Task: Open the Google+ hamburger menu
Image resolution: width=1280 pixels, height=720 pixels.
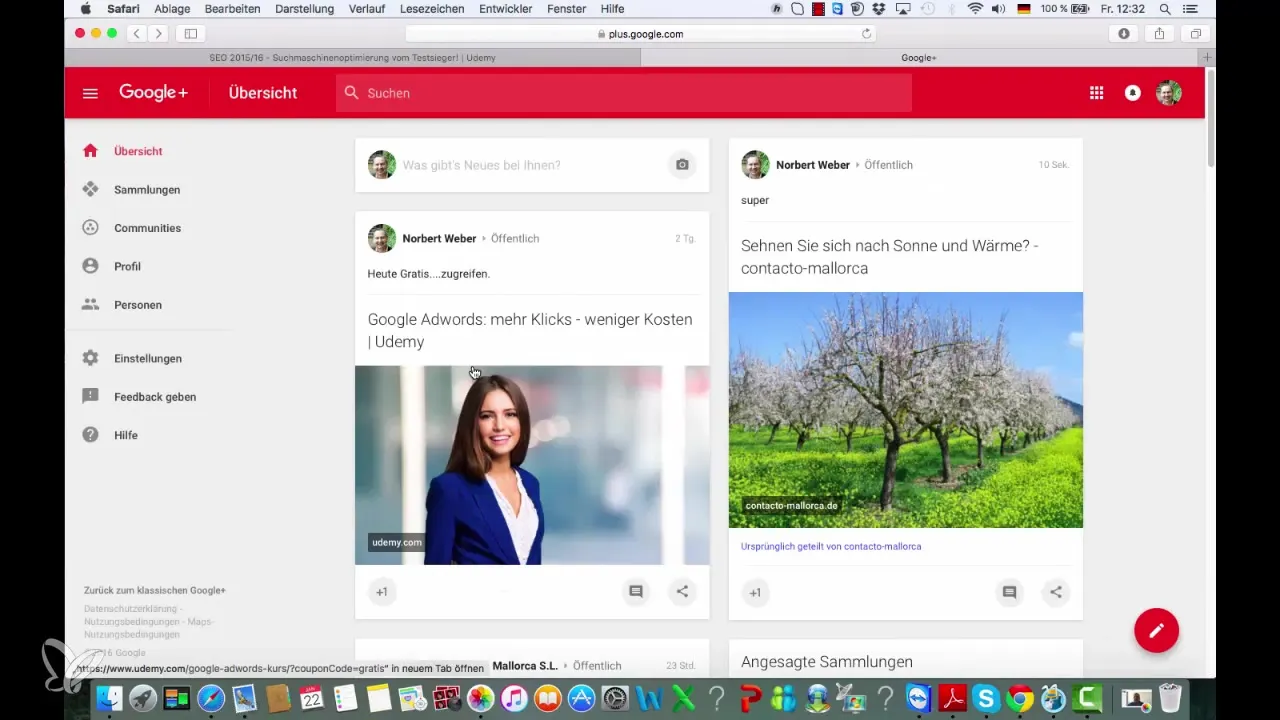Action: (90, 93)
